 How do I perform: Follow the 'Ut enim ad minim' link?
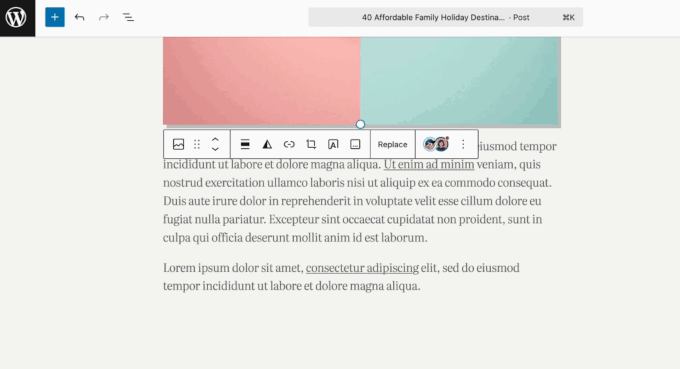(x=429, y=165)
